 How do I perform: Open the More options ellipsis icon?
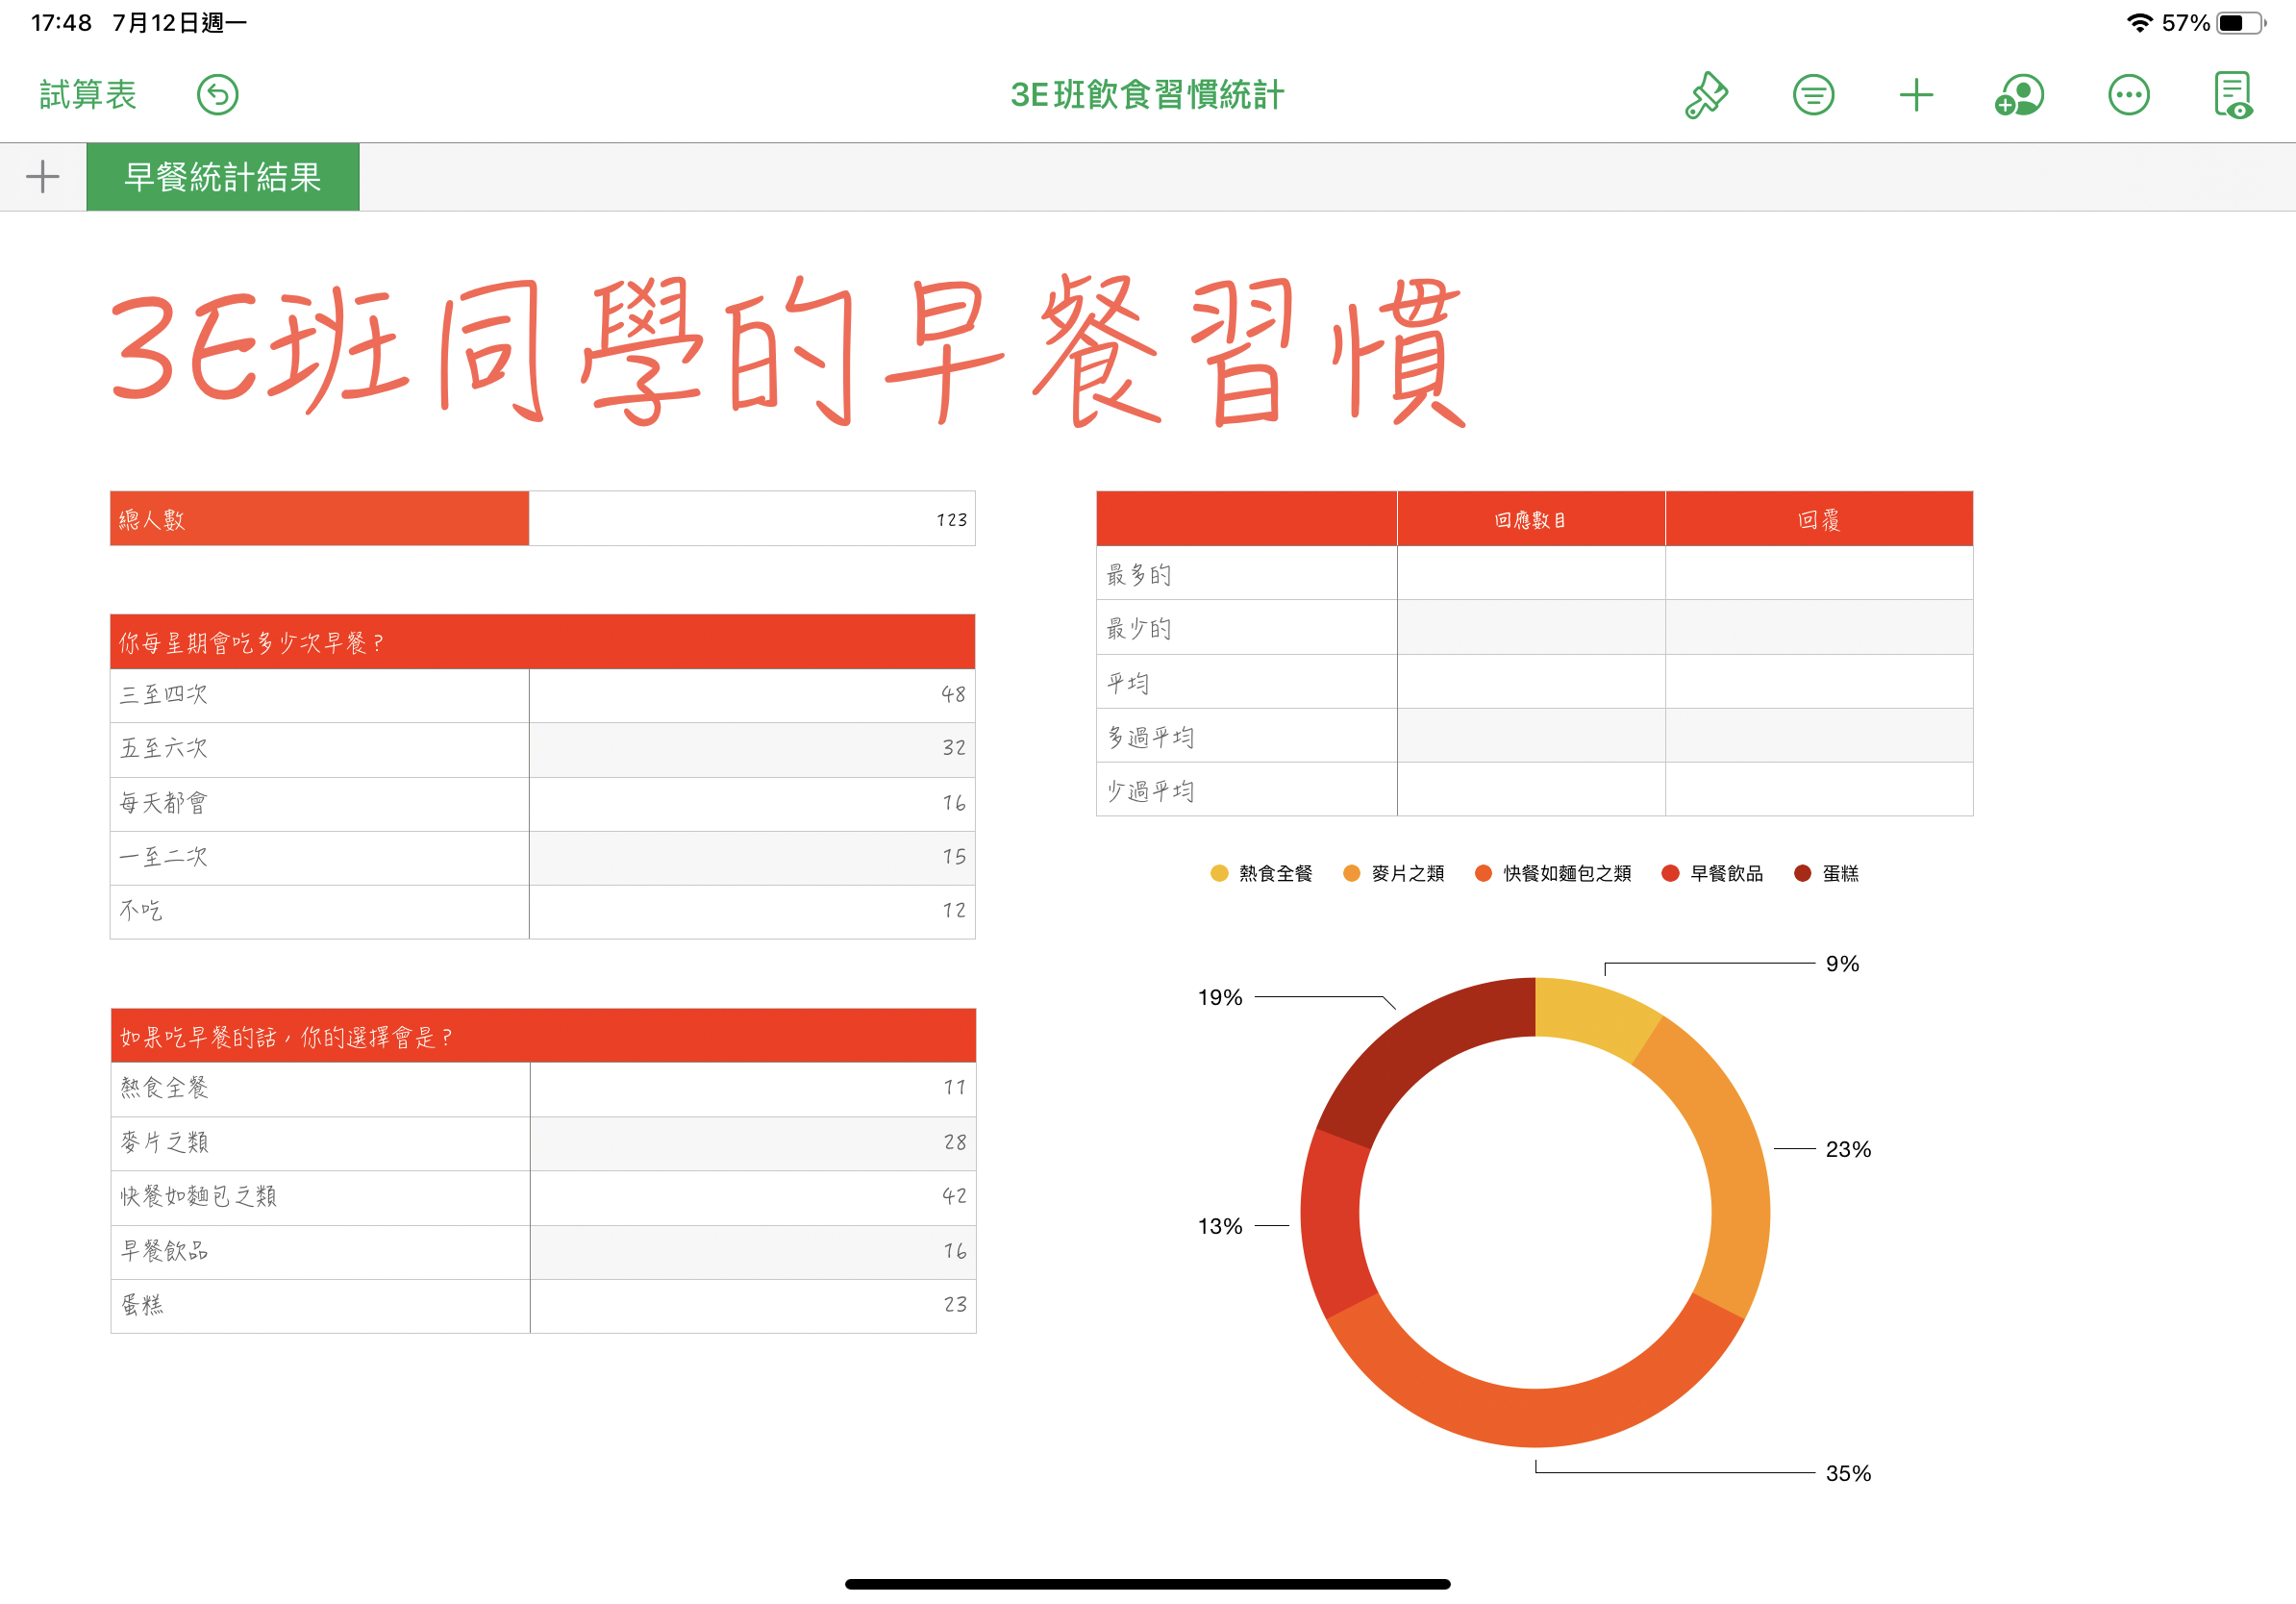(2128, 96)
